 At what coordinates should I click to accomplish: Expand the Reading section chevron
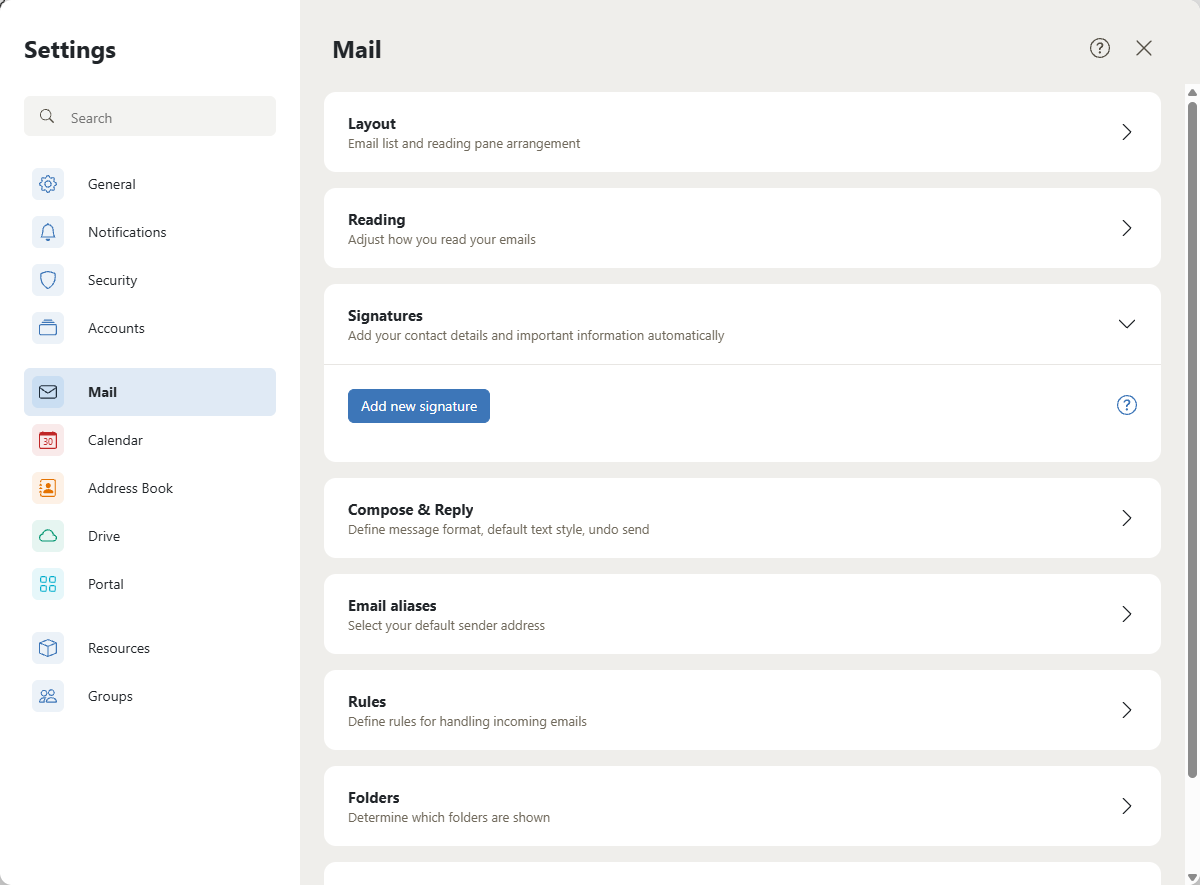point(1127,228)
